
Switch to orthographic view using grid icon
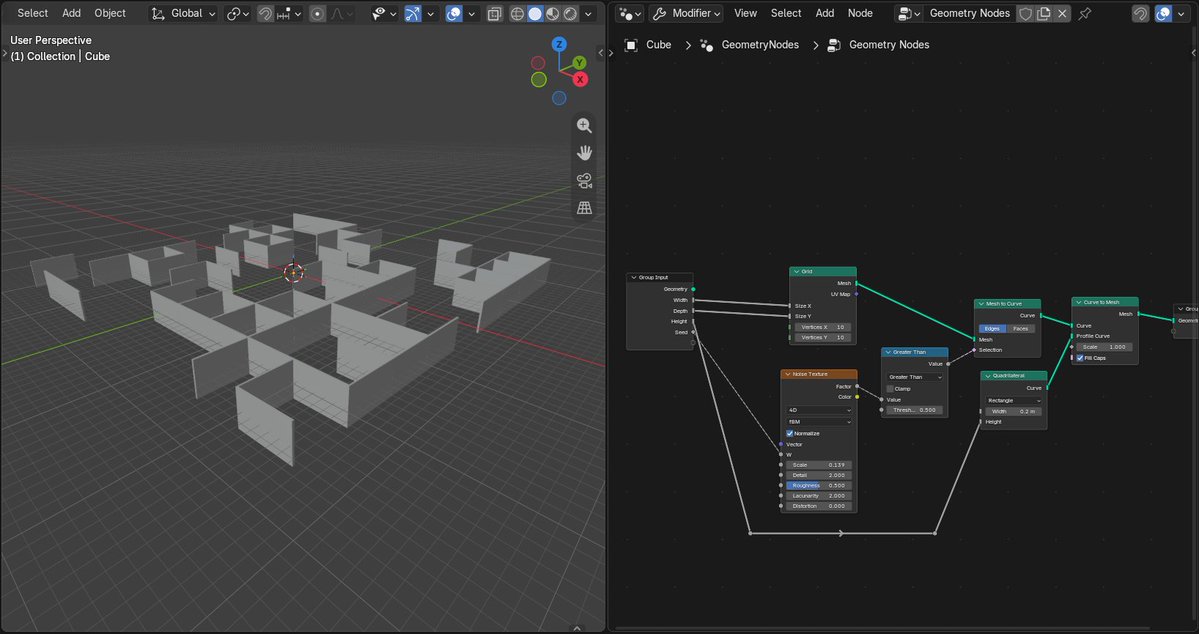coord(584,208)
